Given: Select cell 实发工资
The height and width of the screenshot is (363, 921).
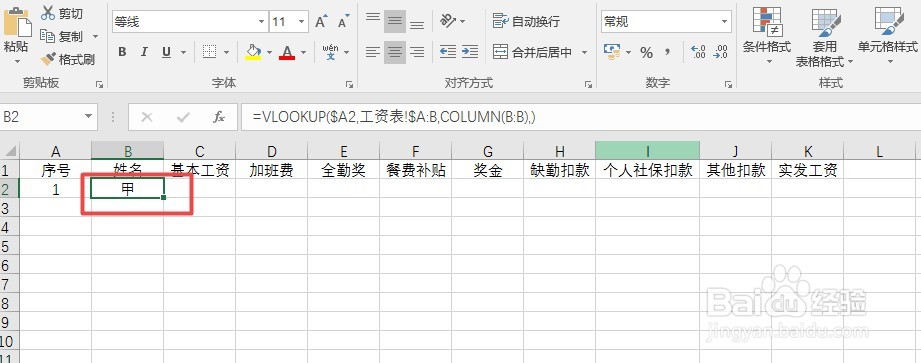Looking at the screenshot, I should 808,170.
